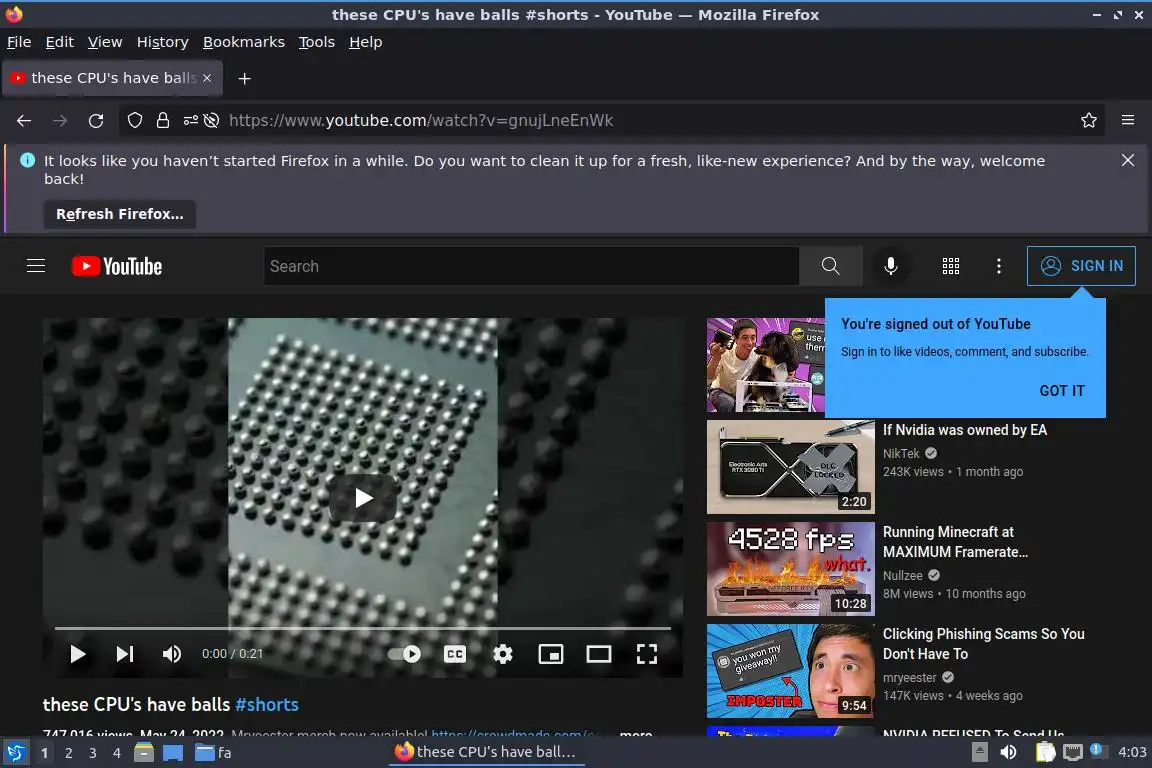
Task: Open the dog and PC thumbnail video
Action: pyautogui.click(x=766, y=365)
